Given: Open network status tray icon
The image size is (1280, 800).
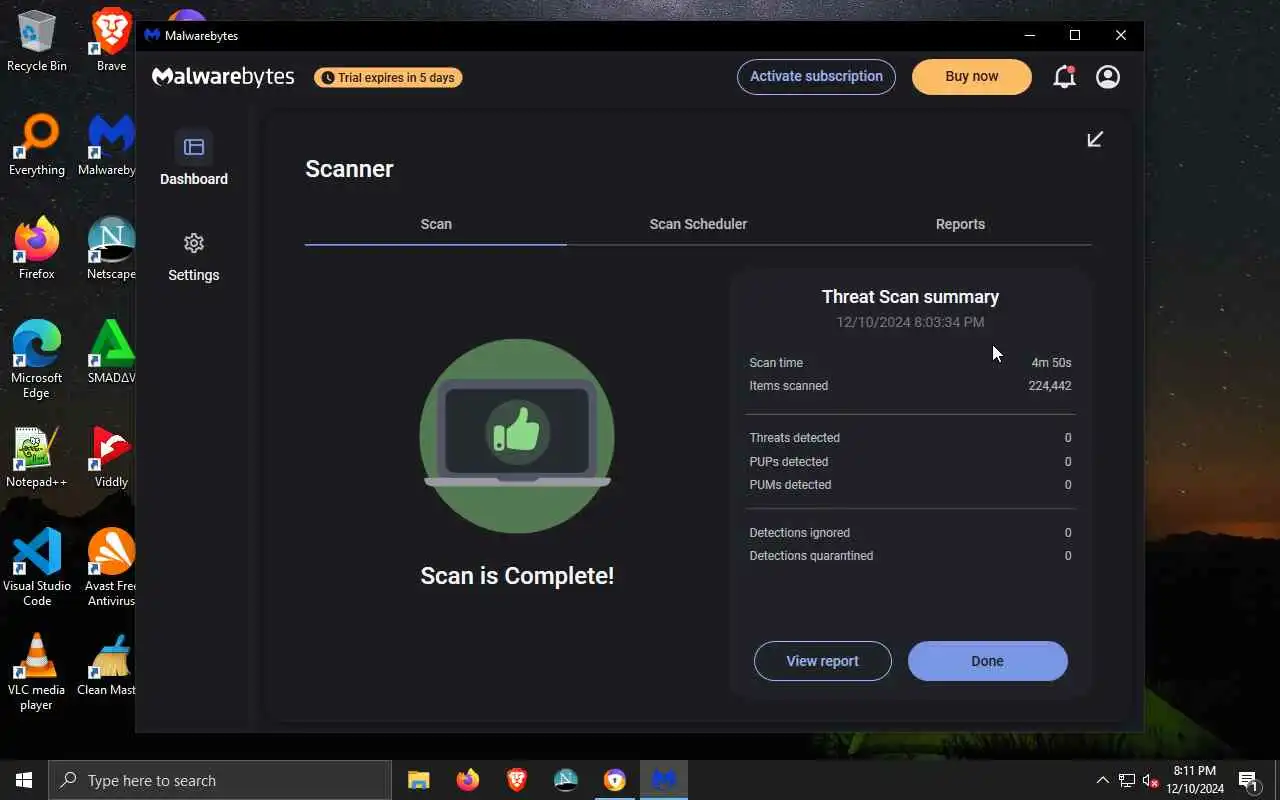Looking at the screenshot, I should pyautogui.click(x=1127, y=780).
